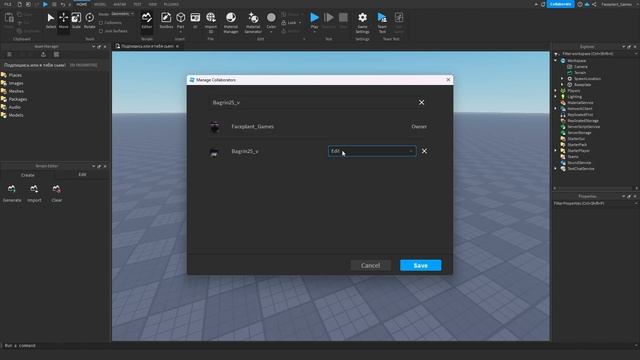Toggle the Lock tool
The width and height of the screenshot is (640, 360).
[x=291, y=23]
